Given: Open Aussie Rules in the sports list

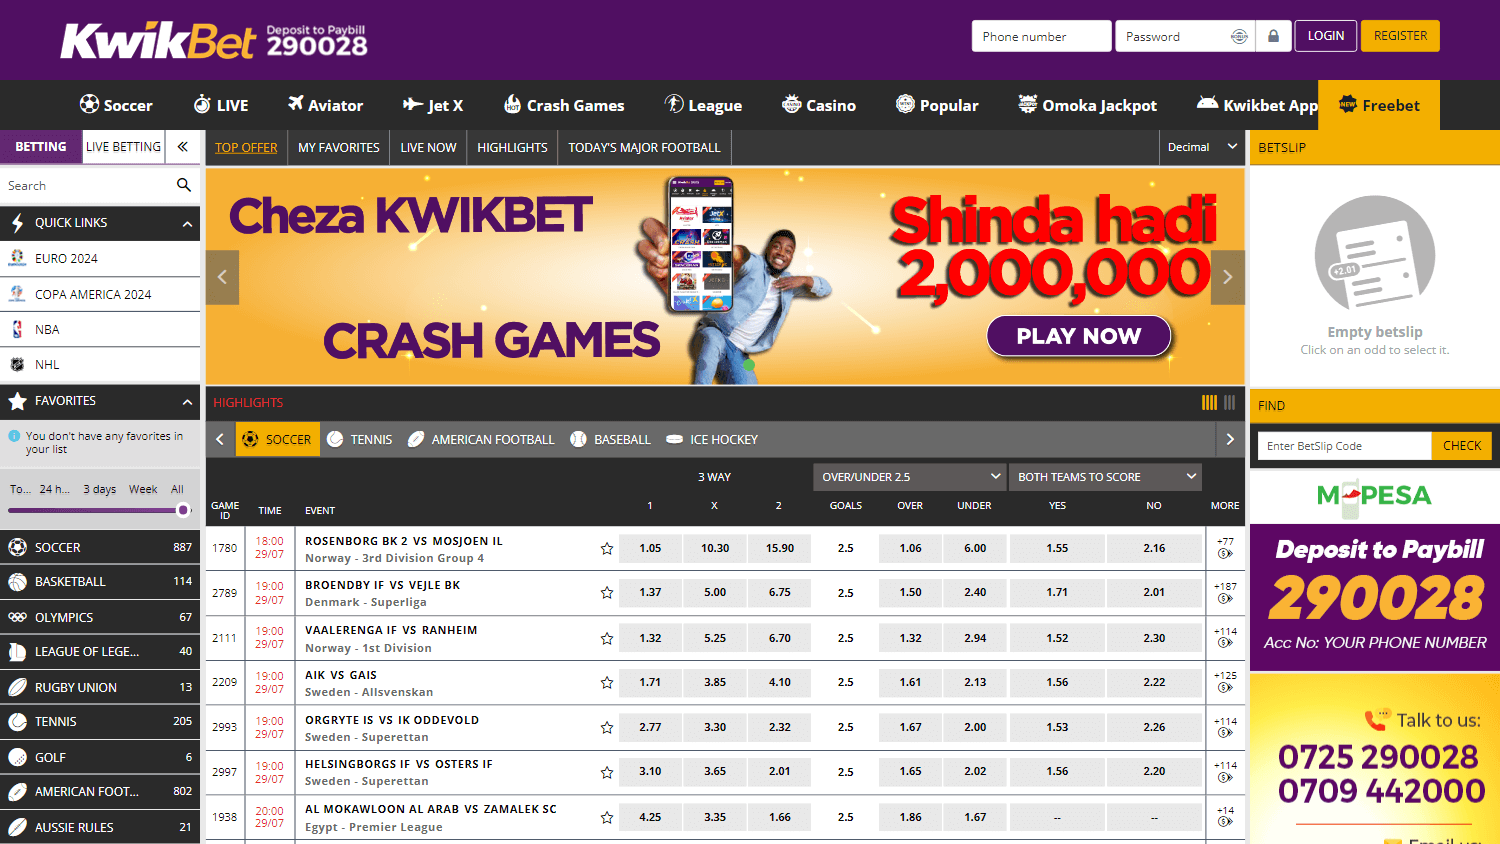Looking at the screenshot, I should pyautogui.click(x=100, y=827).
